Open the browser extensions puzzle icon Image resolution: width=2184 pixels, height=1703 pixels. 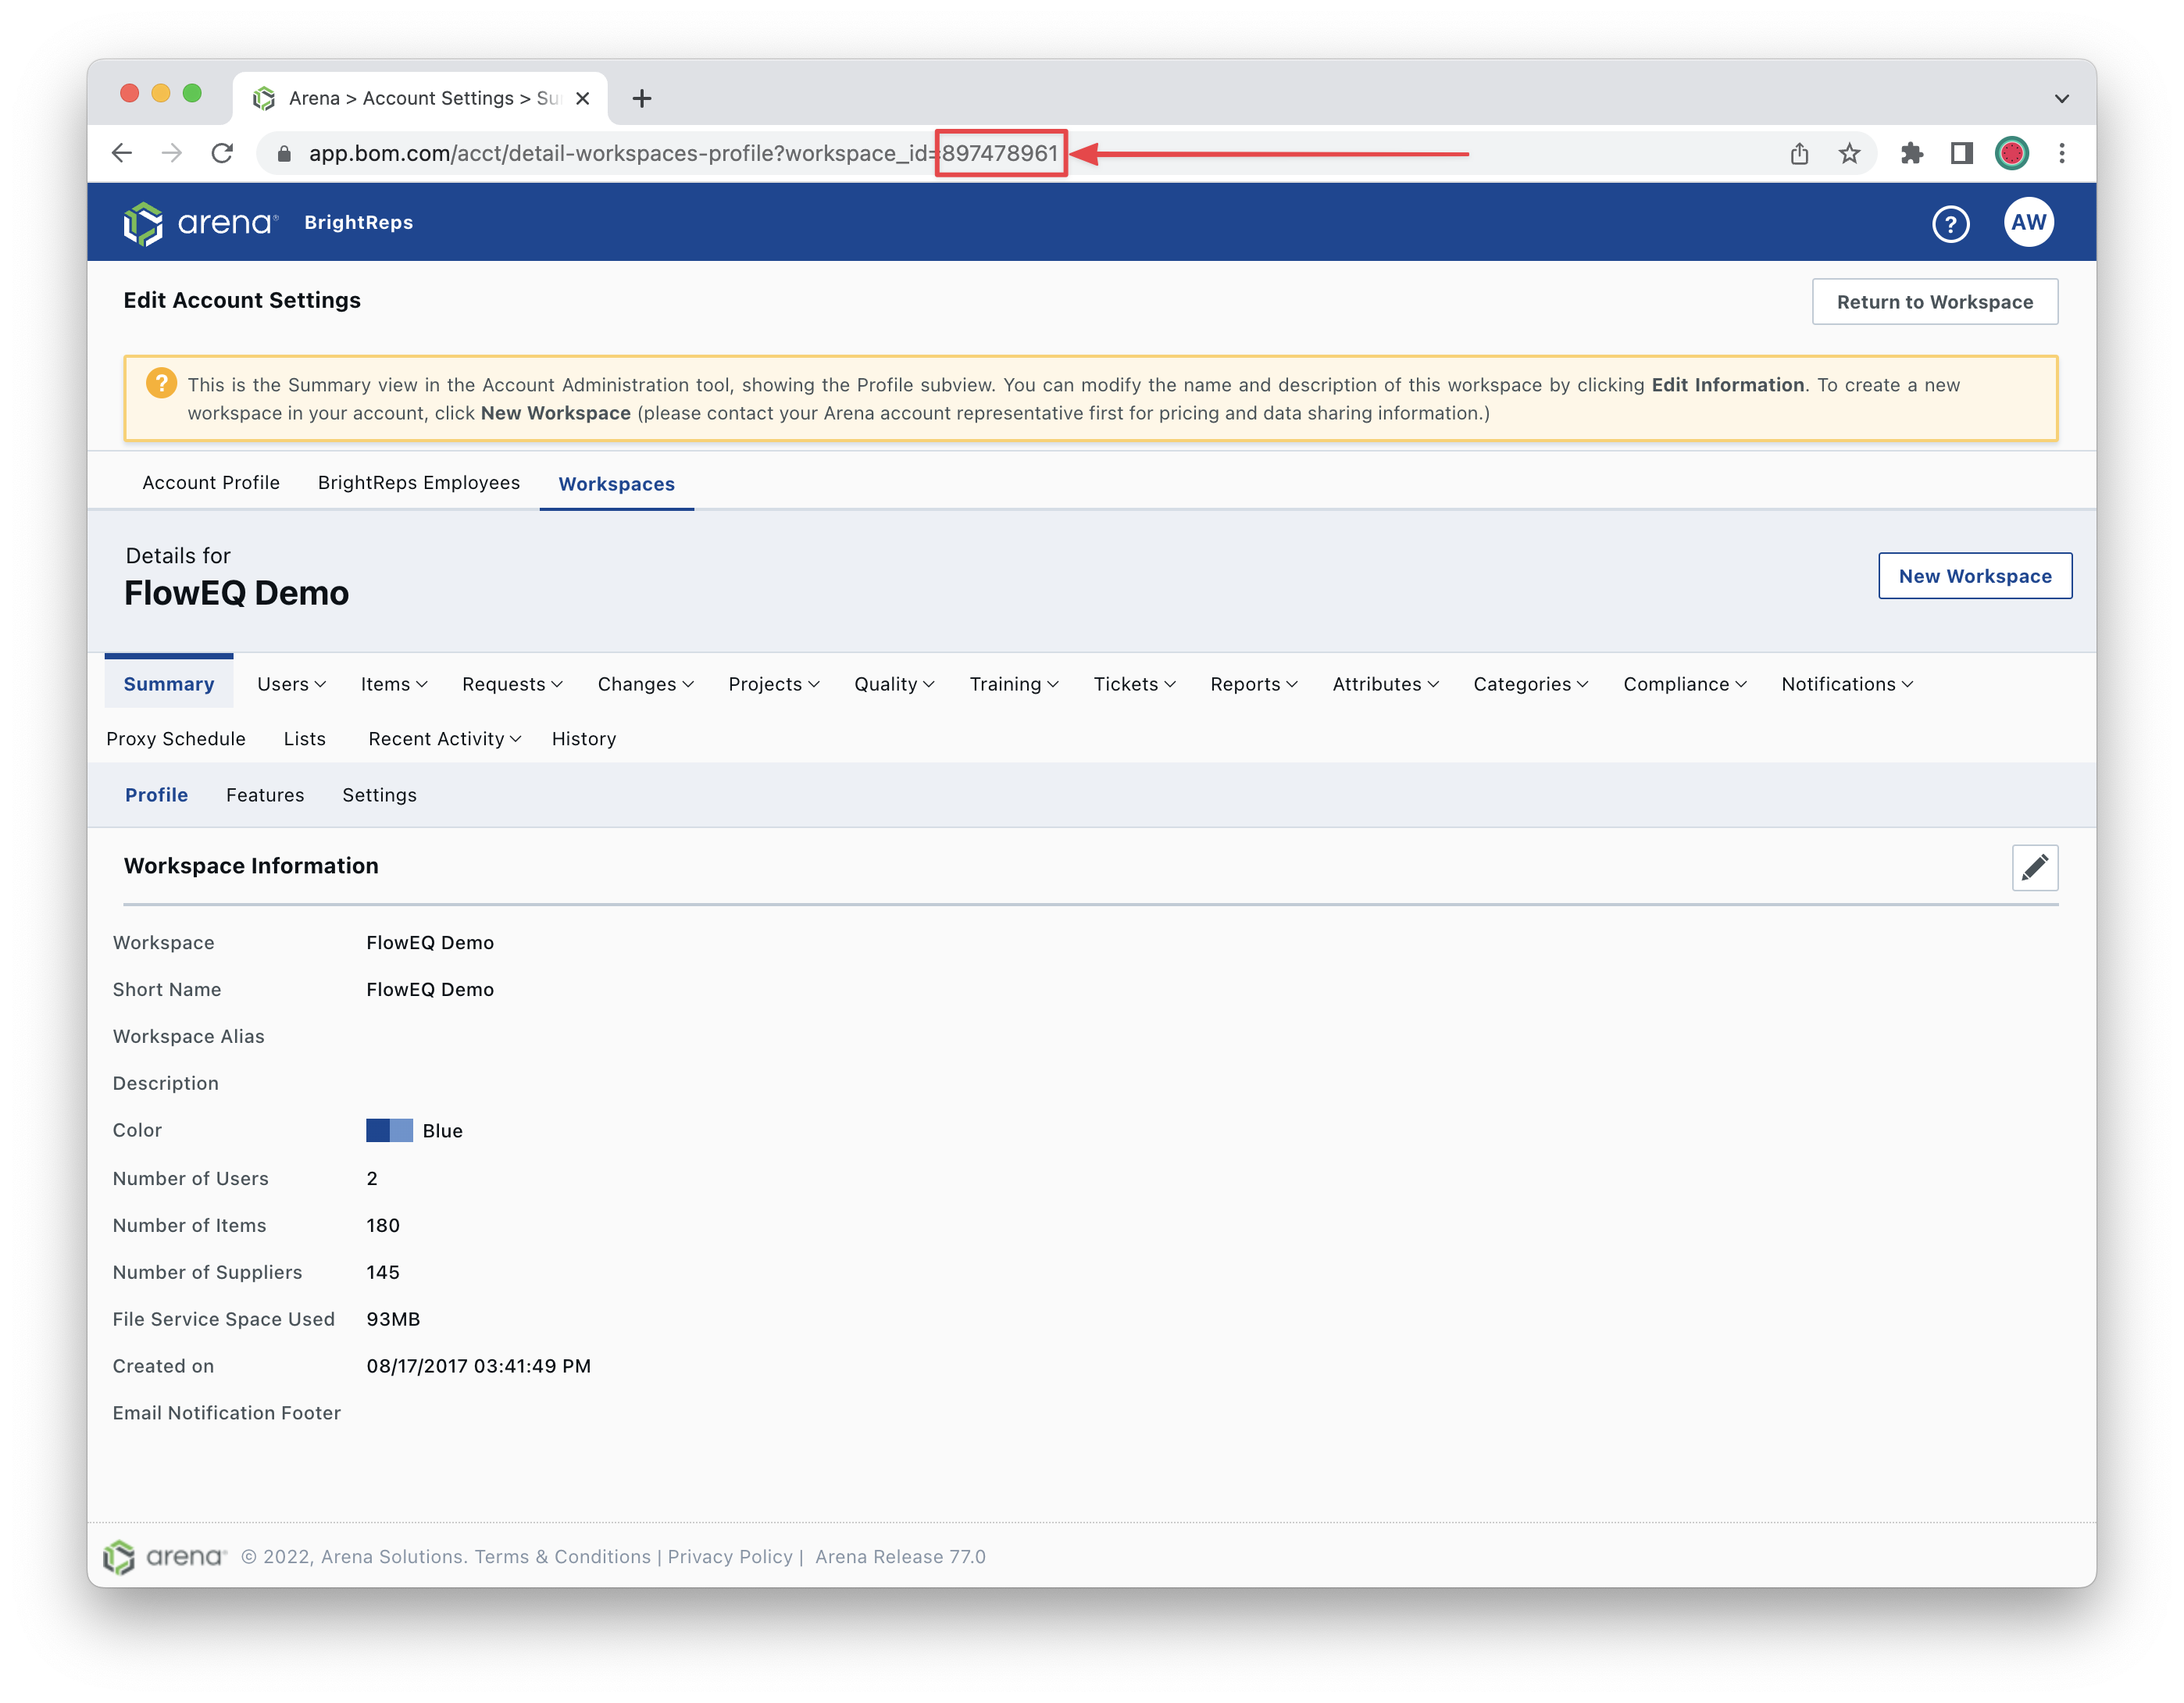(1912, 153)
